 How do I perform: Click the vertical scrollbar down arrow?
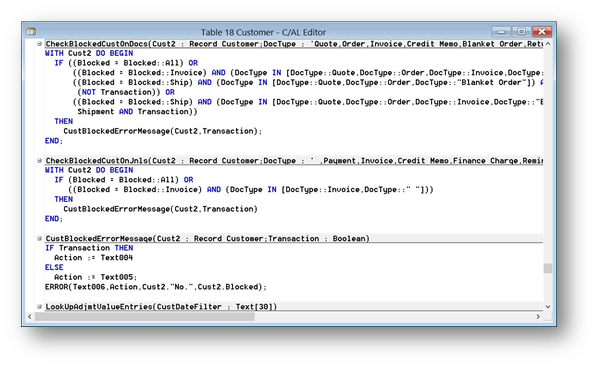[548, 306]
